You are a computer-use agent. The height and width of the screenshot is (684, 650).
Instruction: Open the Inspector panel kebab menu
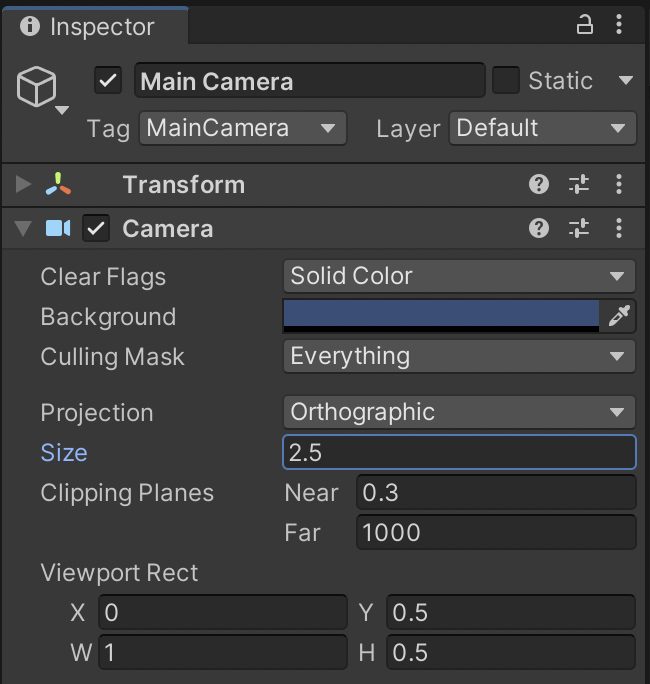pyautogui.click(x=621, y=26)
